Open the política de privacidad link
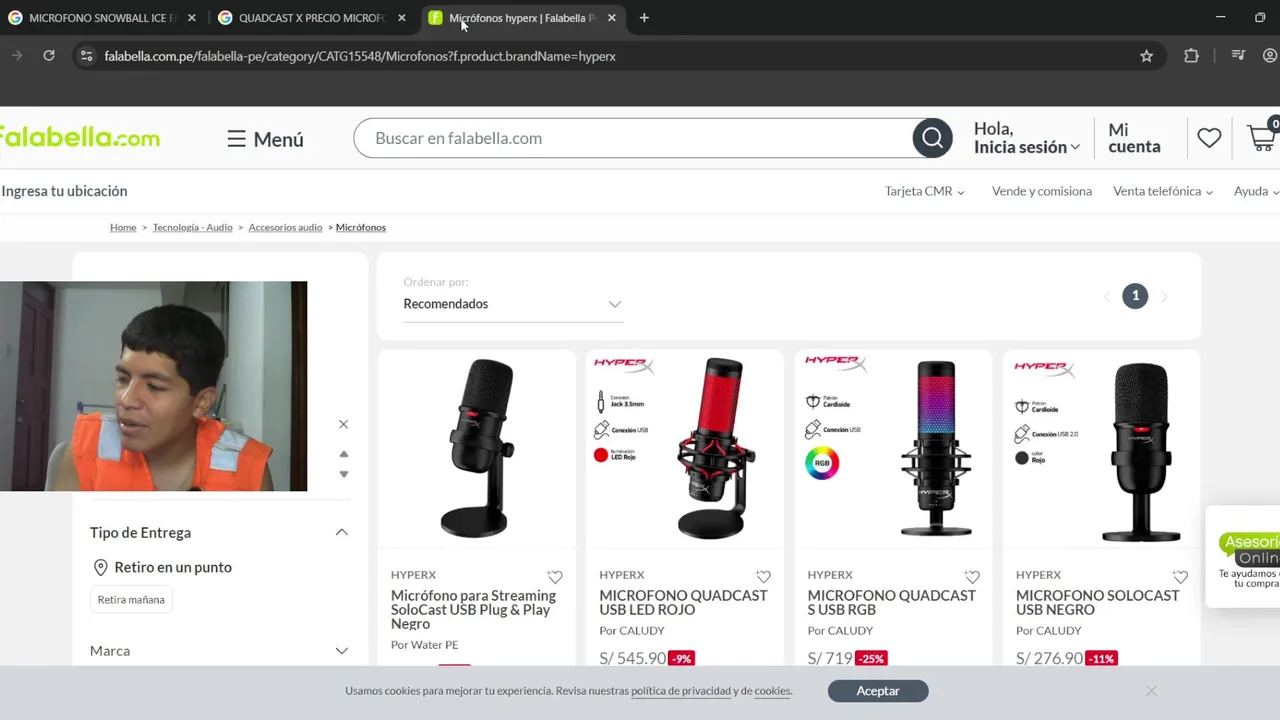The image size is (1280, 720). tap(680, 691)
